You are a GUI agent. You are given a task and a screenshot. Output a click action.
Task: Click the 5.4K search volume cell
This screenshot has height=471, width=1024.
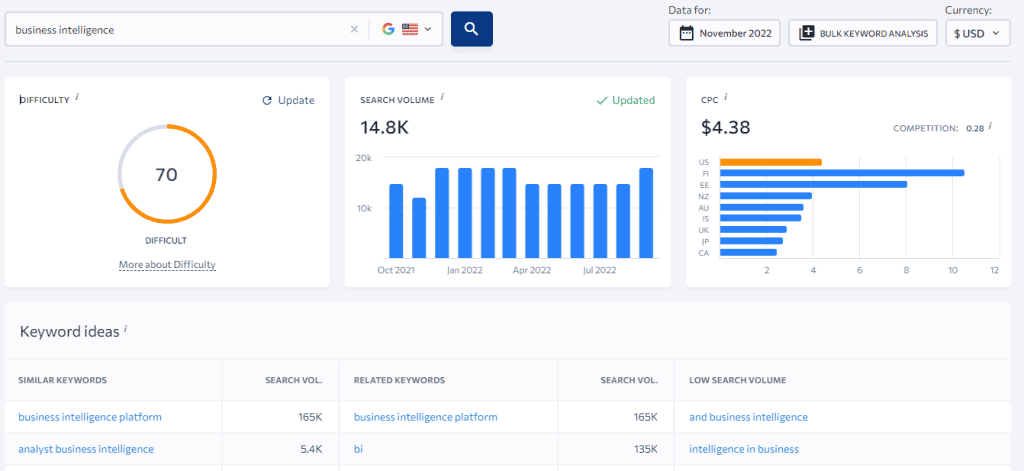pyautogui.click(x=311, y=449)
